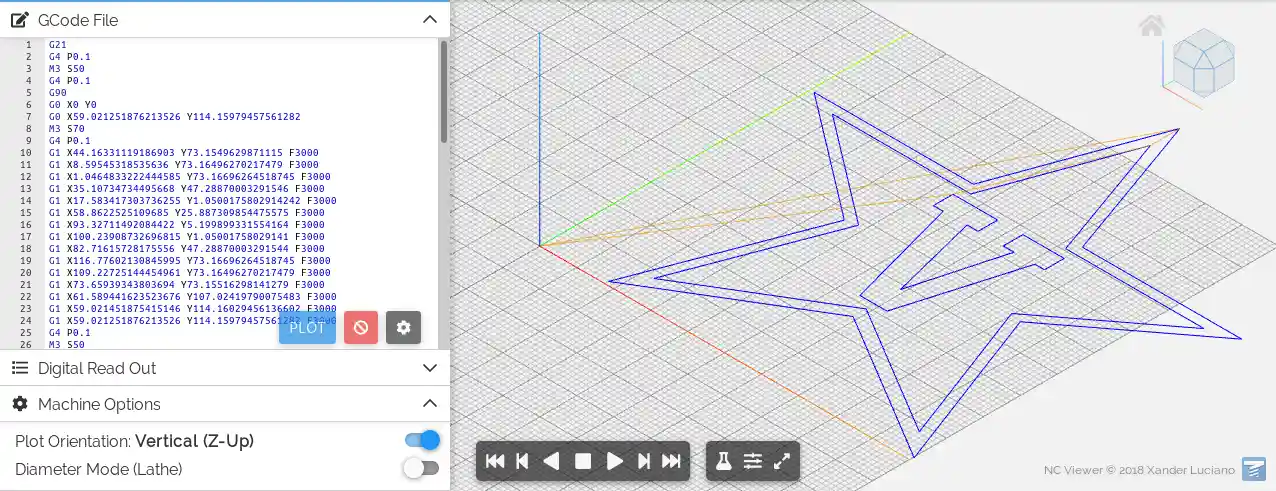
Task: Click the rewind to start playback button
Action: [495, 461]
